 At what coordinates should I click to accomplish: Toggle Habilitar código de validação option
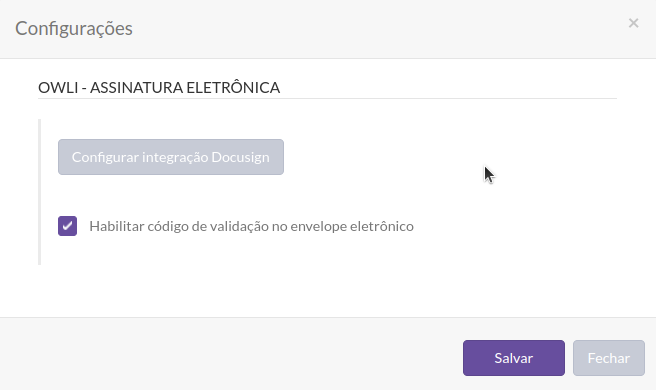click(x=67, y=226)
